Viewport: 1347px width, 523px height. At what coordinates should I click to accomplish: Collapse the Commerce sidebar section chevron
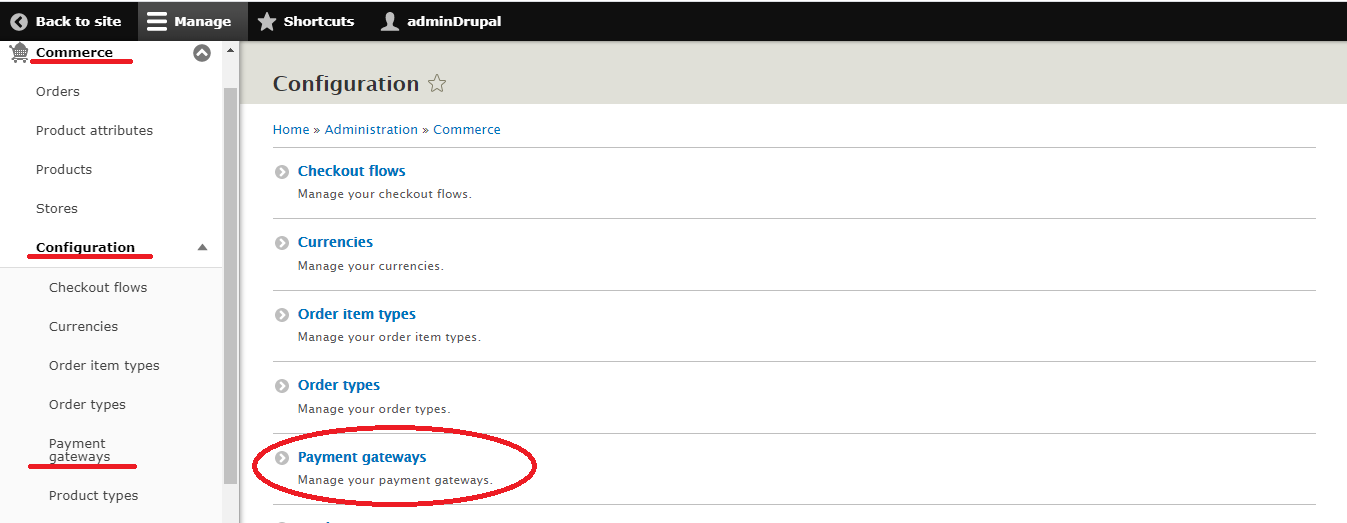[x=202, y=53]
